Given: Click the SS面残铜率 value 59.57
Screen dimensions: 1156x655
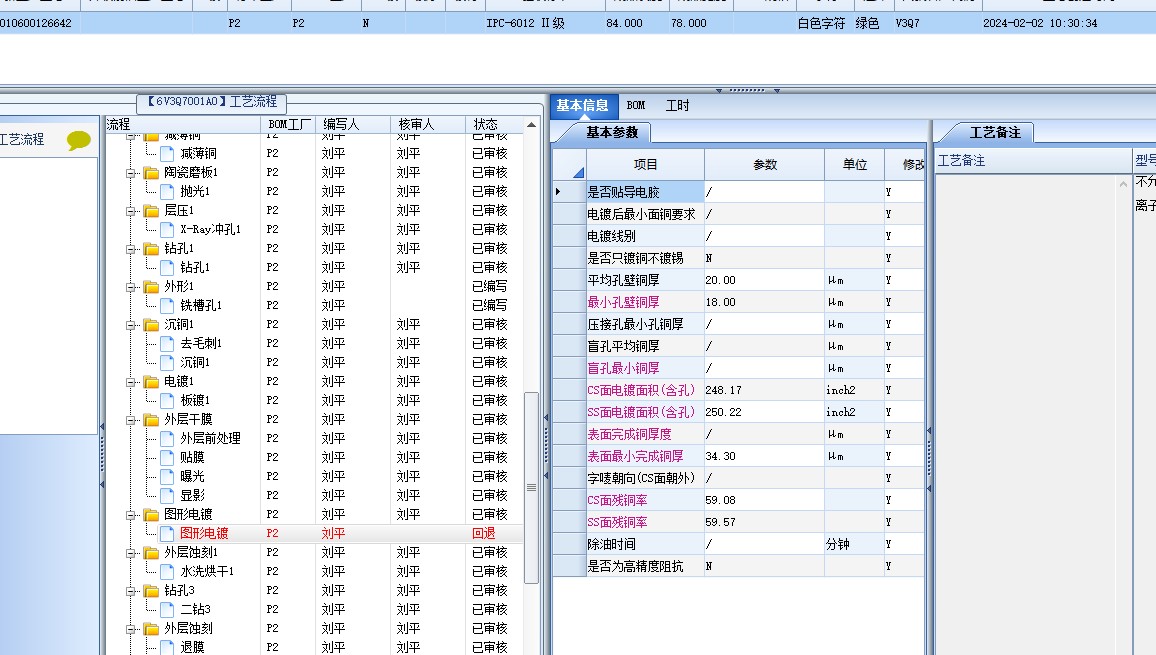Looking at the screenshot, I should coord(764,522).
